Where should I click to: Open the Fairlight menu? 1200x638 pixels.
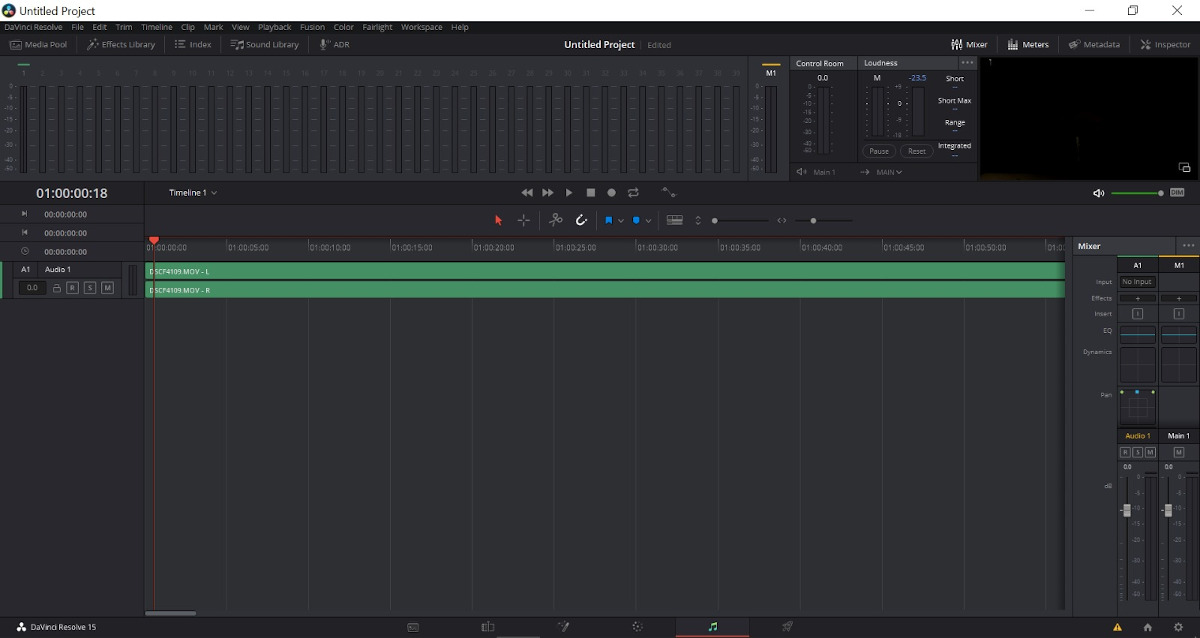click(x=377, y=27)
